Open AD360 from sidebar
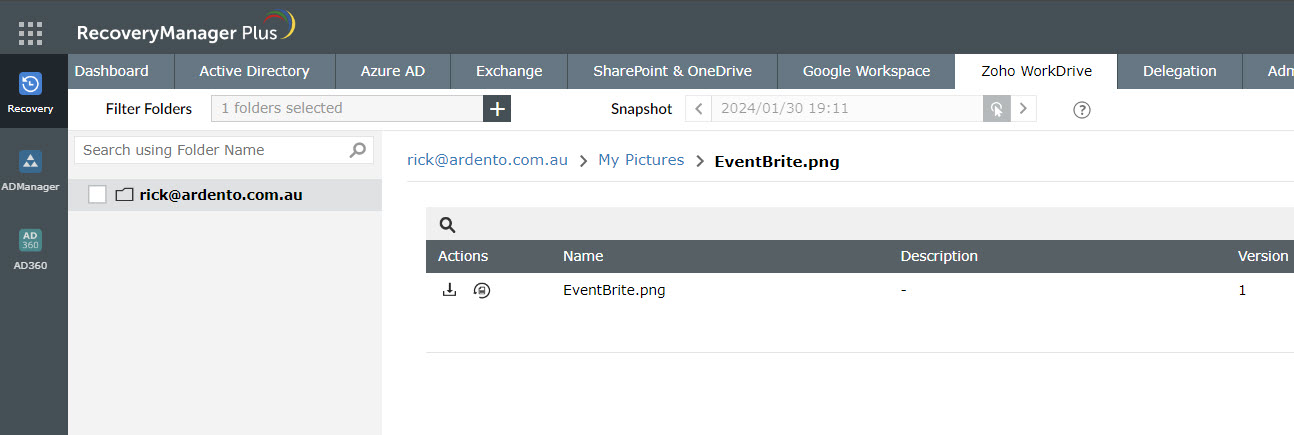 pos(31,249)
